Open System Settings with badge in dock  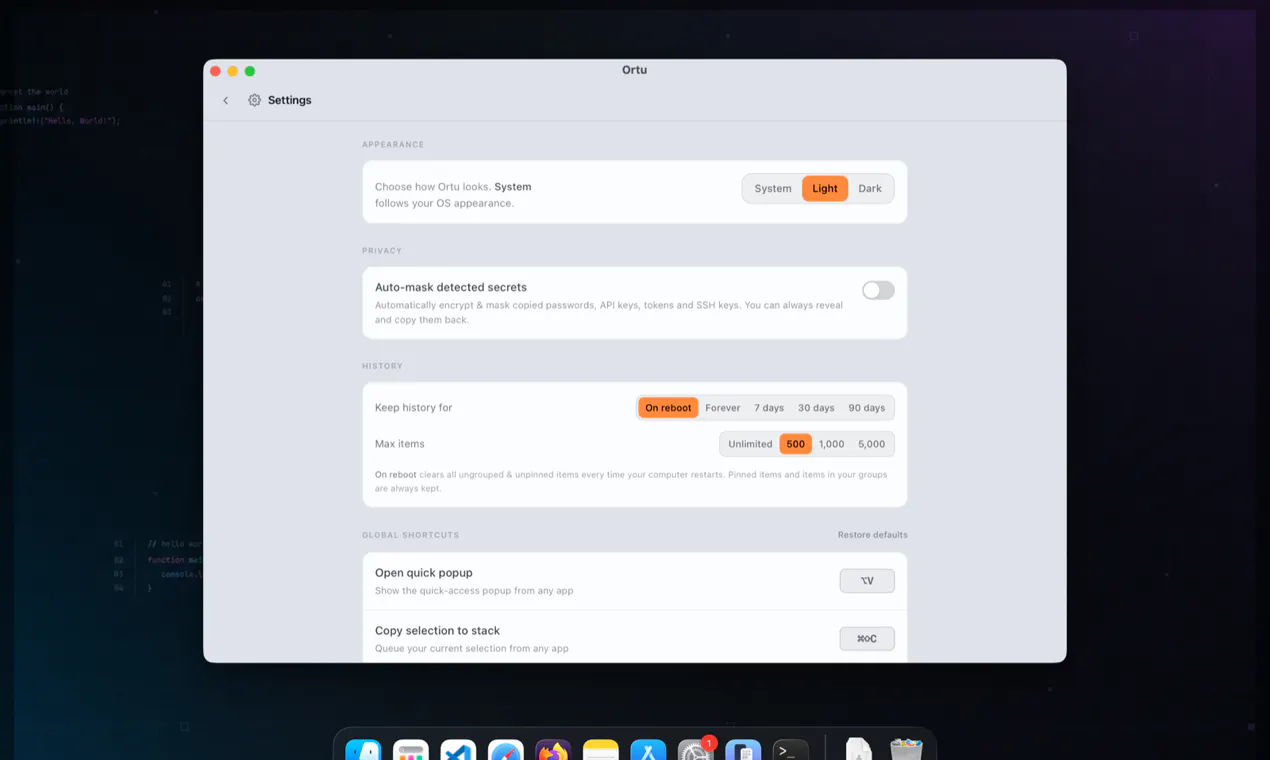click(x=696, y=751)
